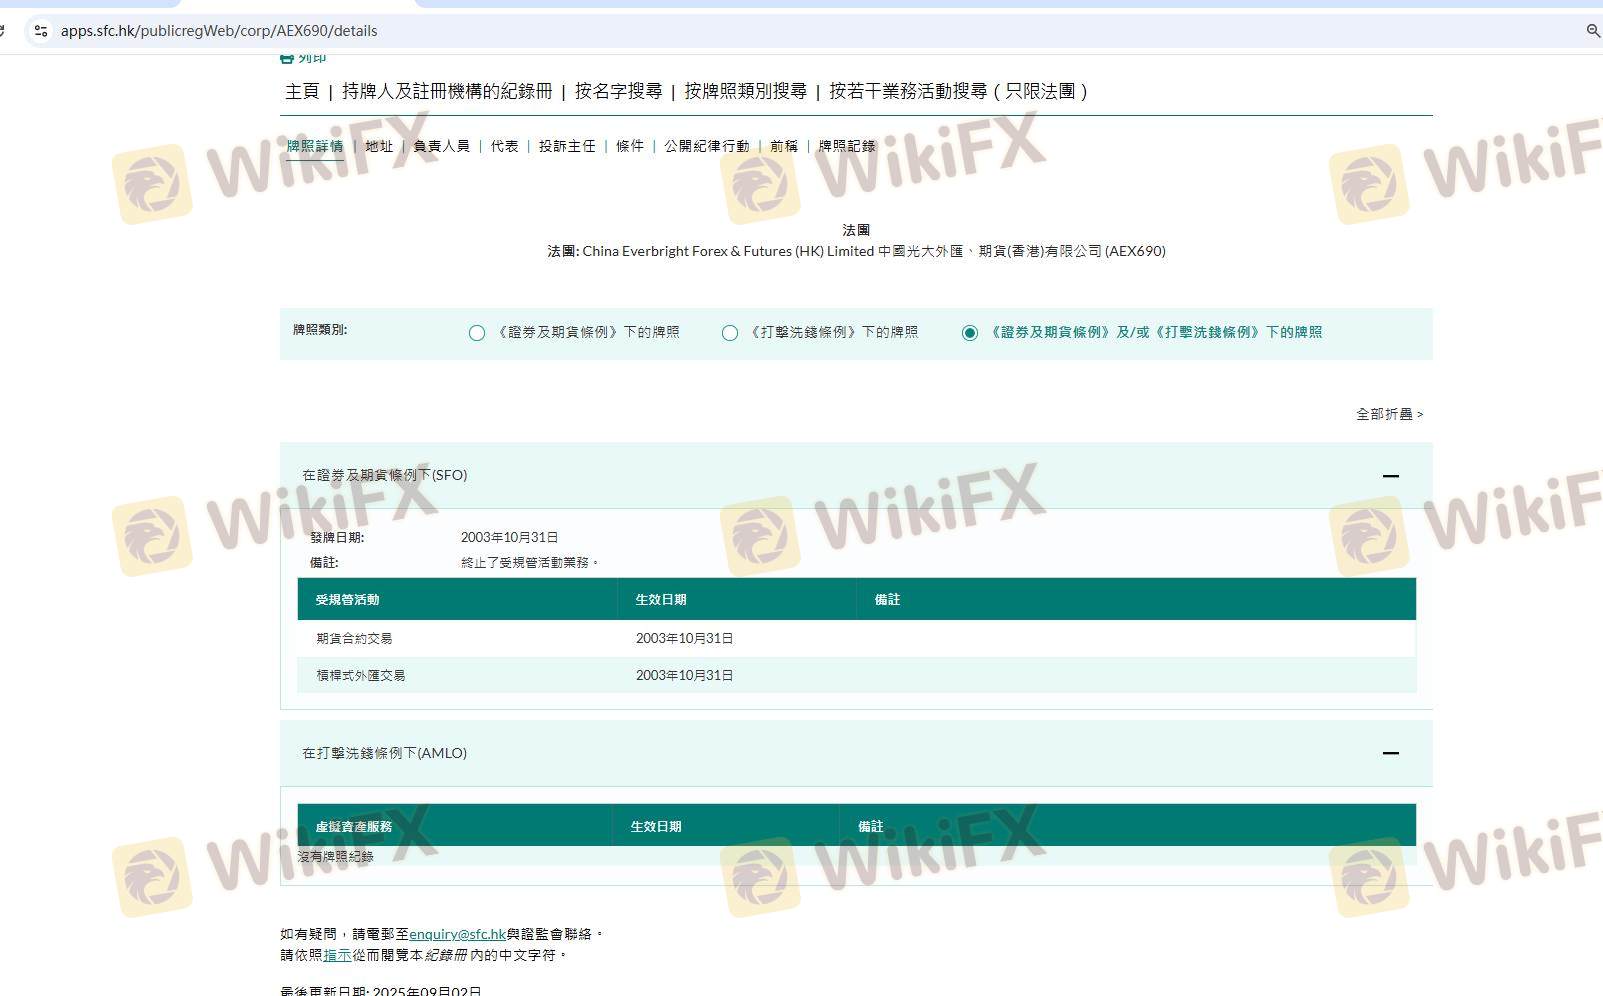Switch to the 負責人員 tab
Screen dimensions: 1603x996
point(441,146)
